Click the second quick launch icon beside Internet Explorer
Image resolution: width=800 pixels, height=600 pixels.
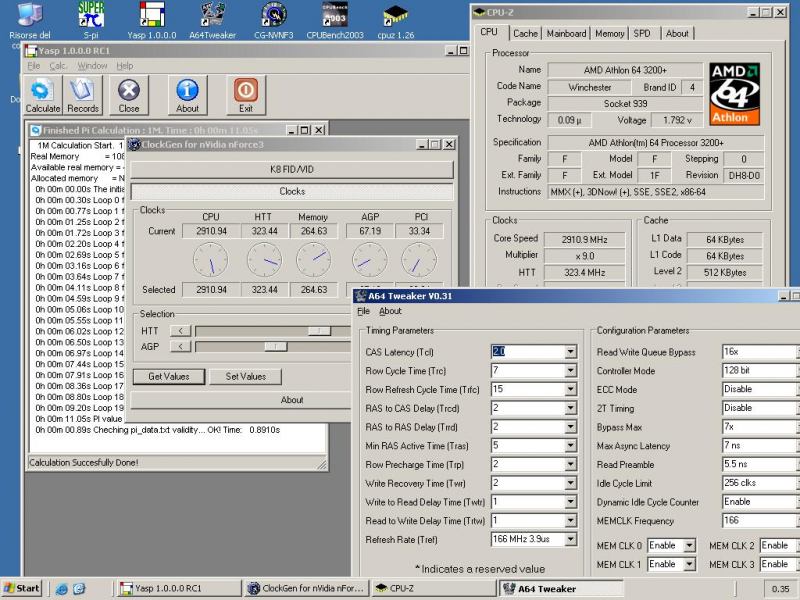79,589
